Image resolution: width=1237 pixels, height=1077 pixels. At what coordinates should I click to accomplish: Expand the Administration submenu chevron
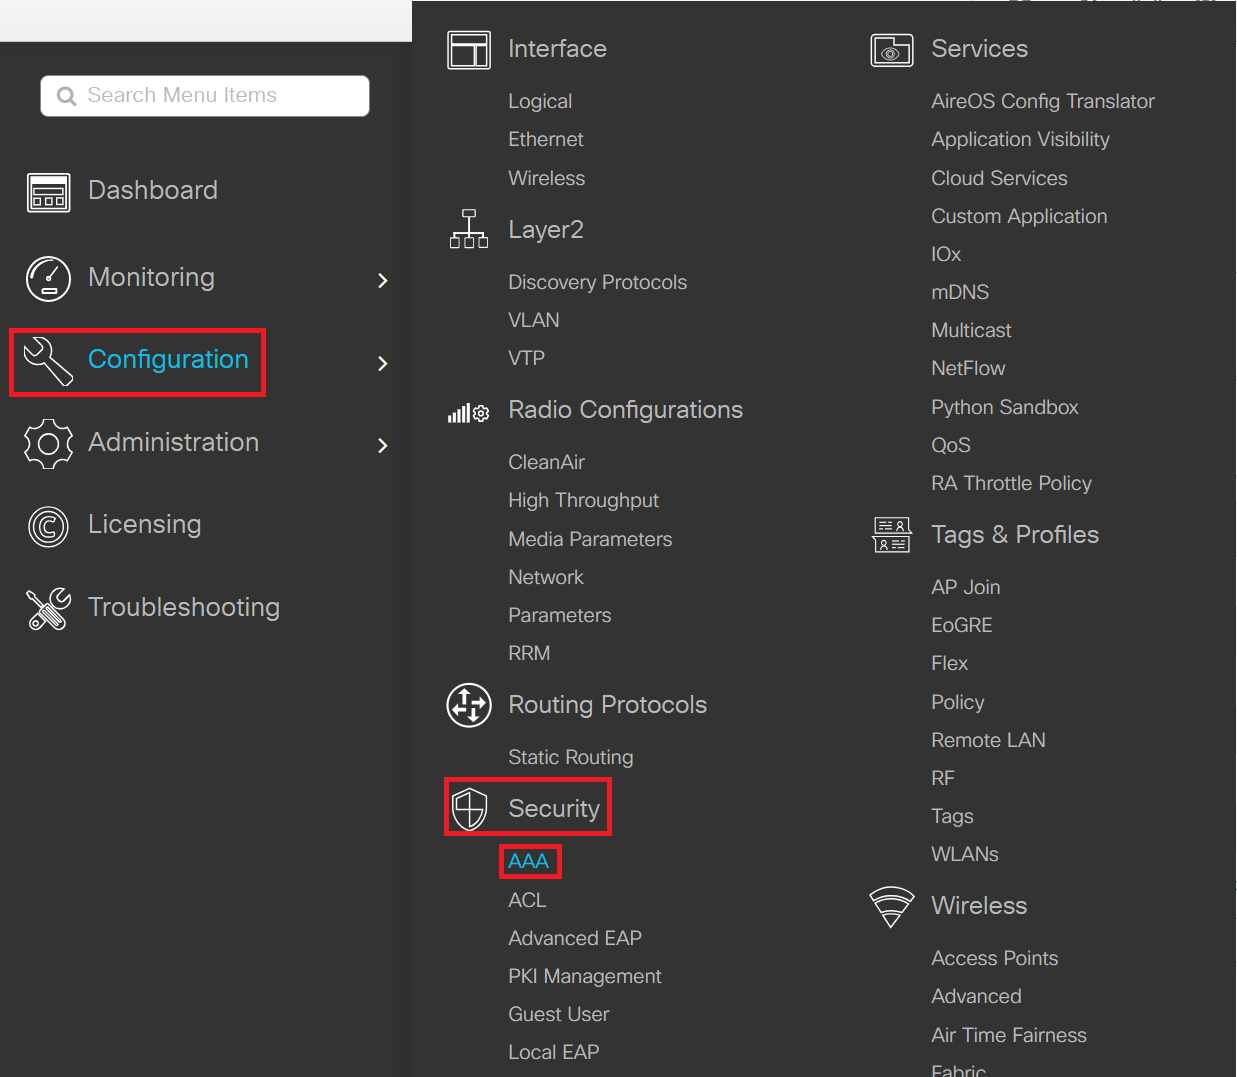click(x=382, y=446)
